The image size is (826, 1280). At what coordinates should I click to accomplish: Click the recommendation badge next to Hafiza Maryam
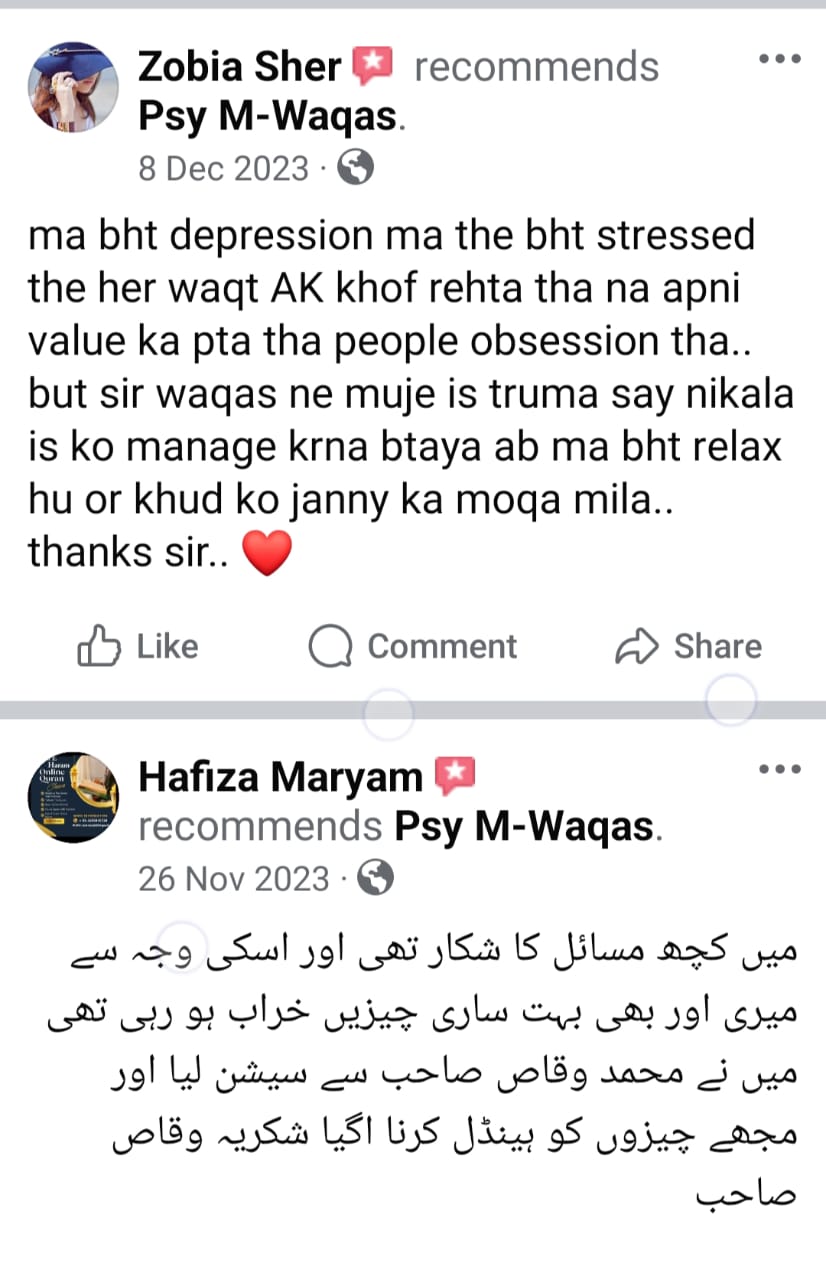[453, 776]
